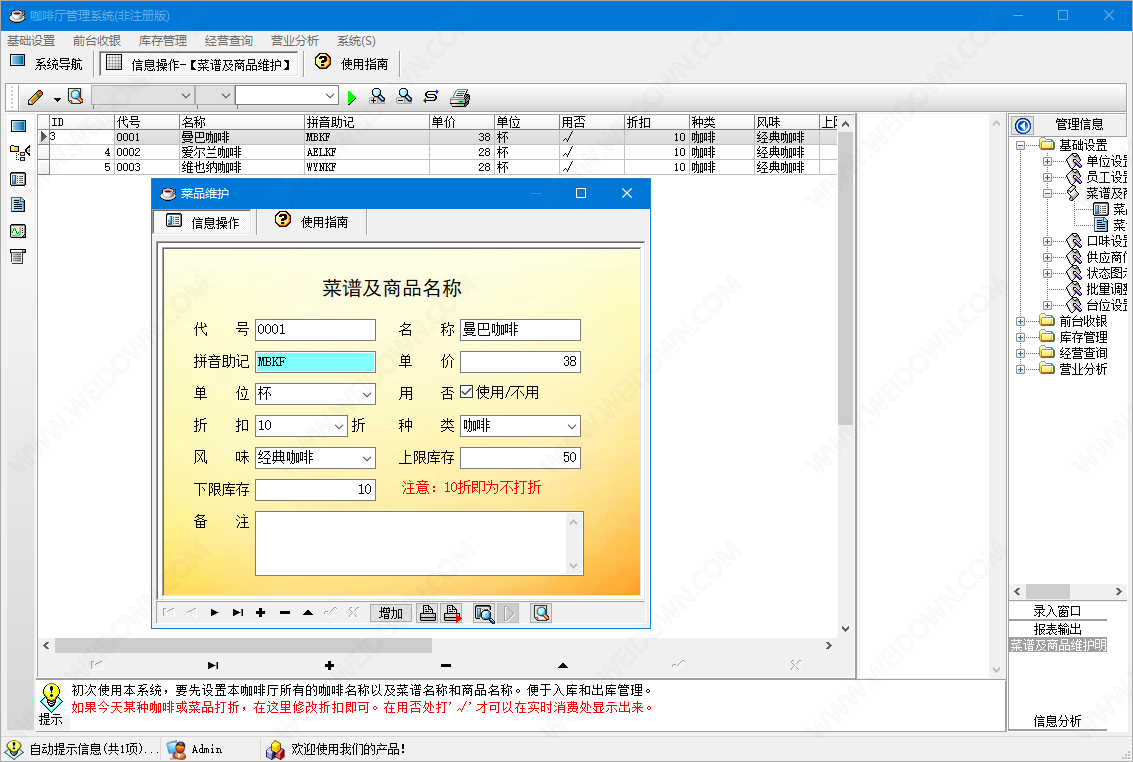The image size is (1133, 762).
Task: Expand the 前台收银 tree node
Action: point(1021,321)
